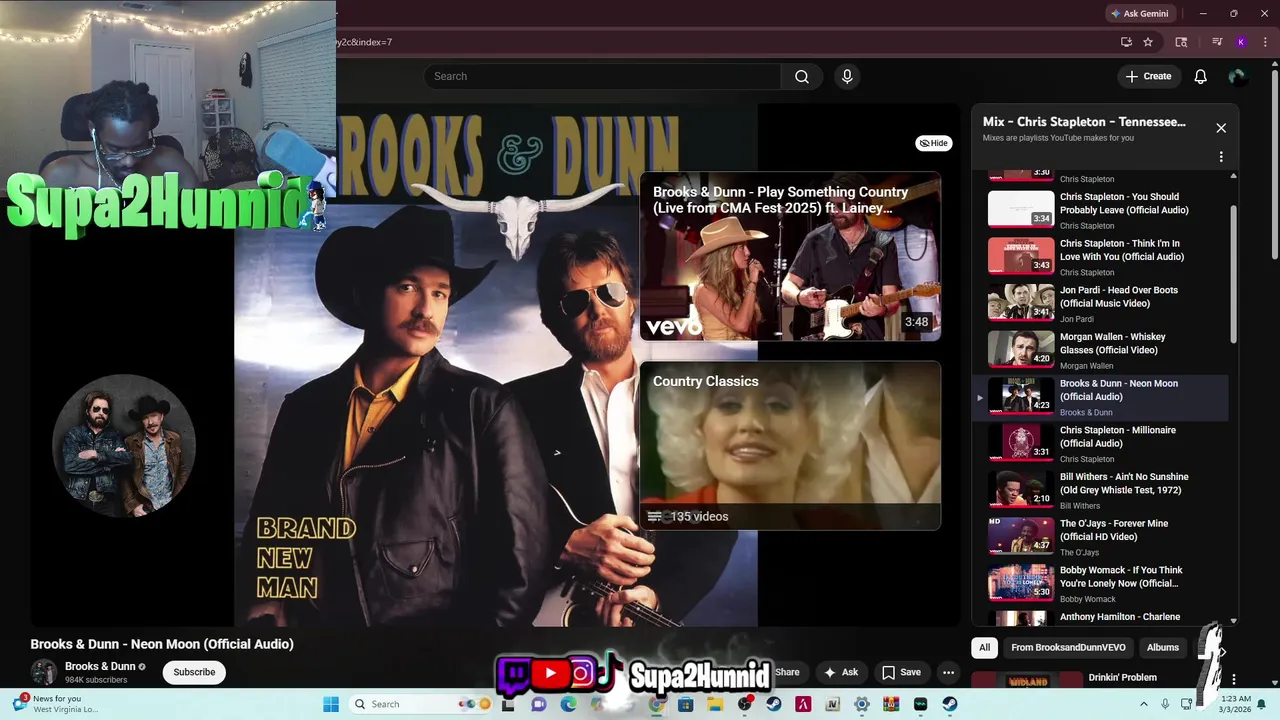The width and height of the screenshot is (1280, 720).
Task: Open the Chrome tab search sidebar icon
Action: pos(1181,42)
